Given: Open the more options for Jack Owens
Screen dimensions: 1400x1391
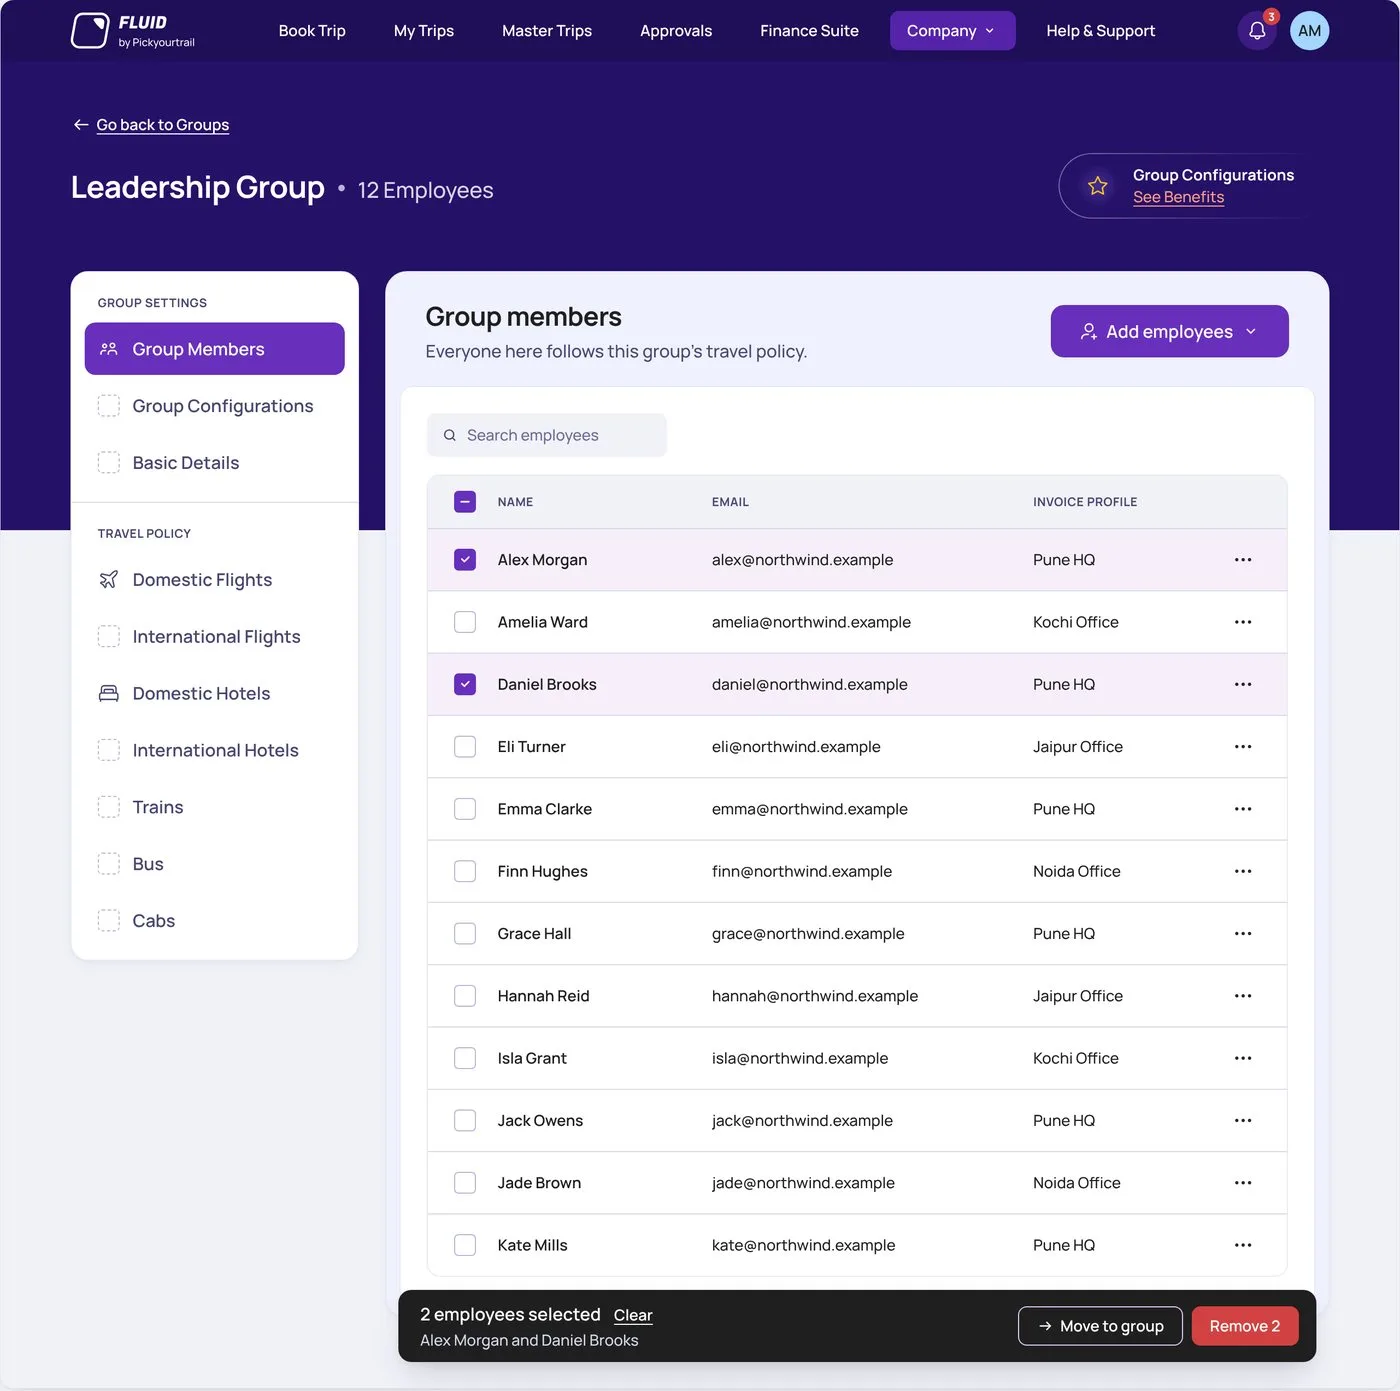Looking at the screenshot, I should coord(1243,1121).
